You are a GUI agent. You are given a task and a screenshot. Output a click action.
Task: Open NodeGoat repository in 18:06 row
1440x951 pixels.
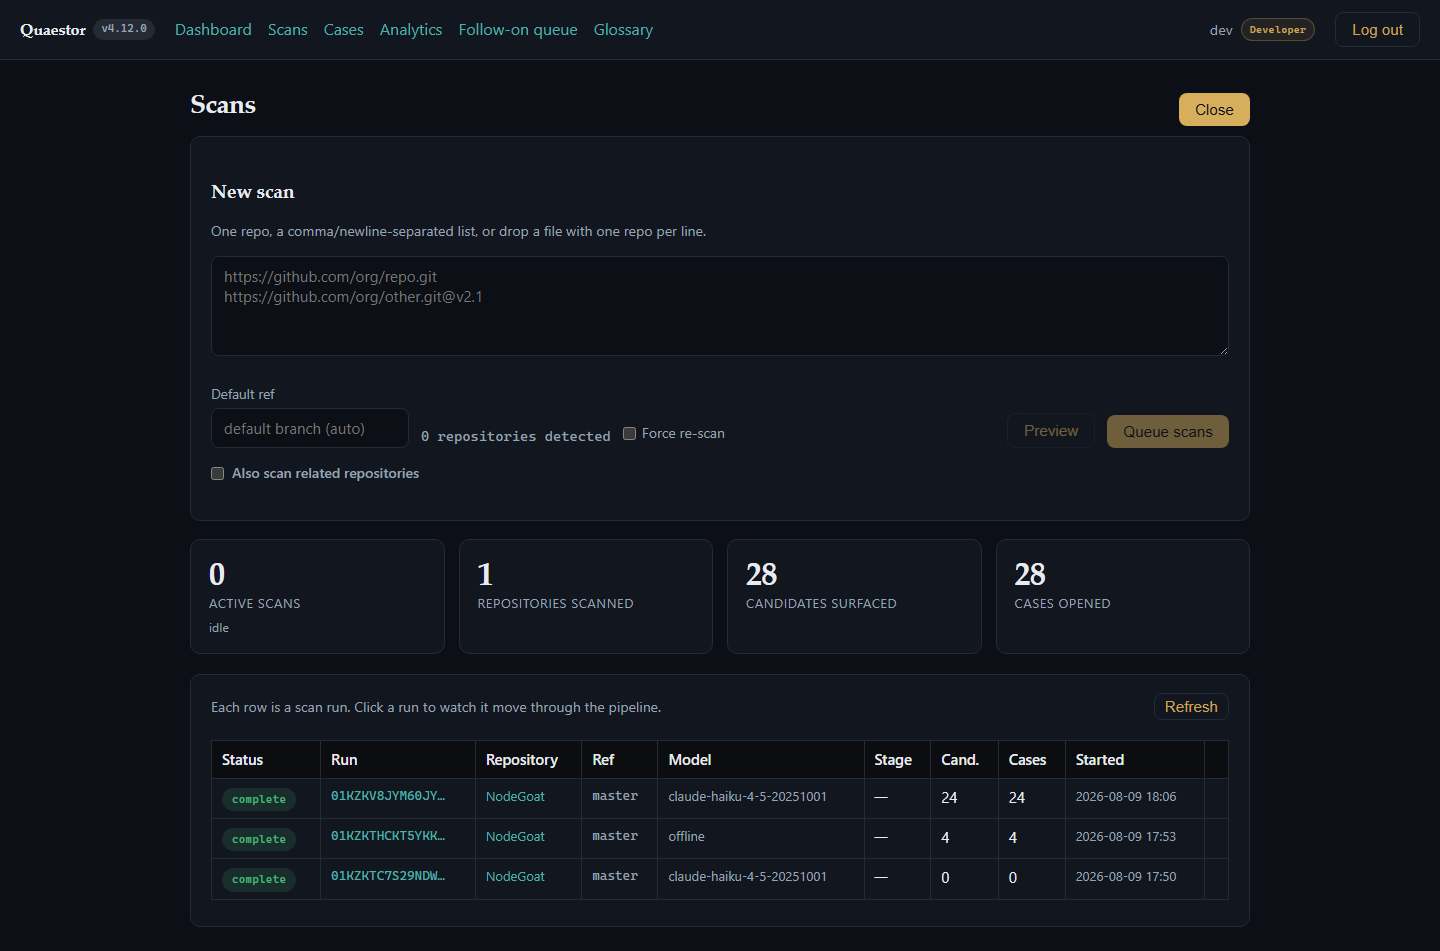pos(515,797)
